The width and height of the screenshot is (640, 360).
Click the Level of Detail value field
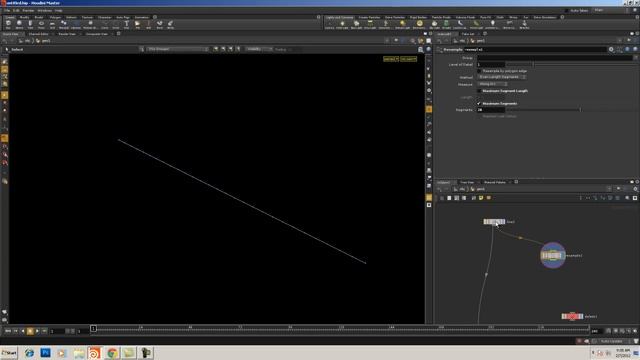pyautogui.click(x=491, y=64)
